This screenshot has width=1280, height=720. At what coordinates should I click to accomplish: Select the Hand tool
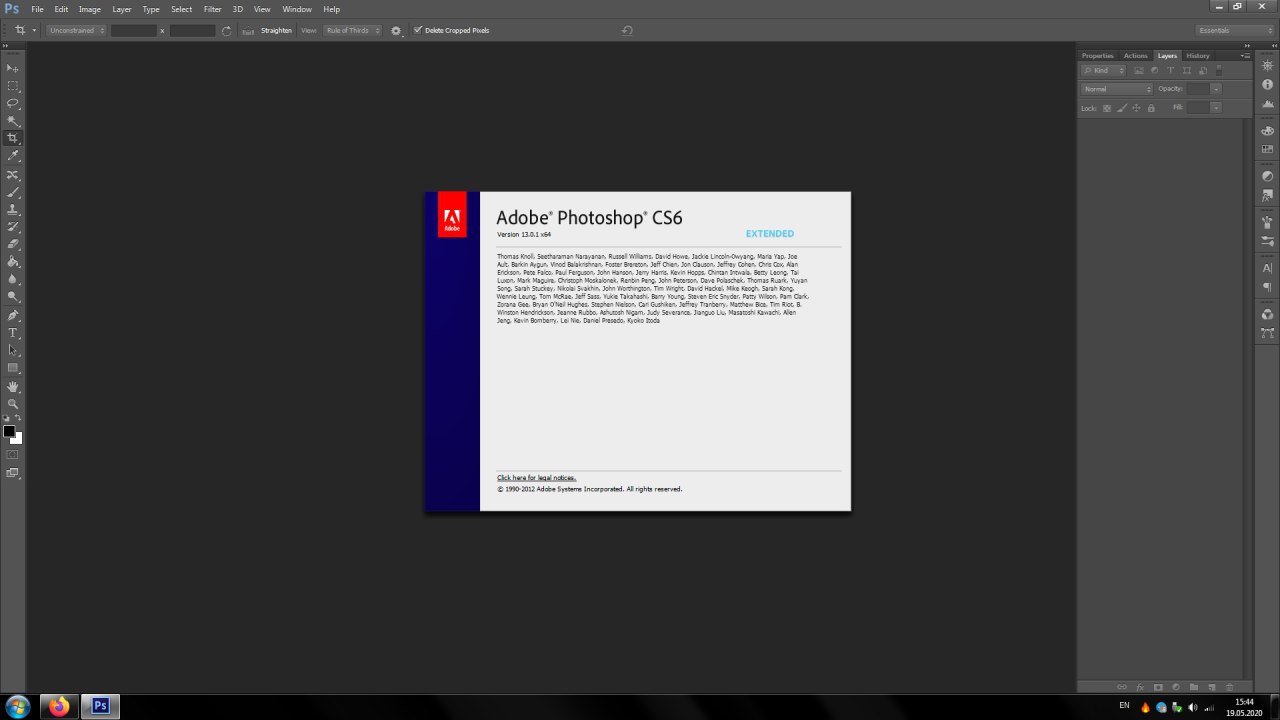point(13,386)
